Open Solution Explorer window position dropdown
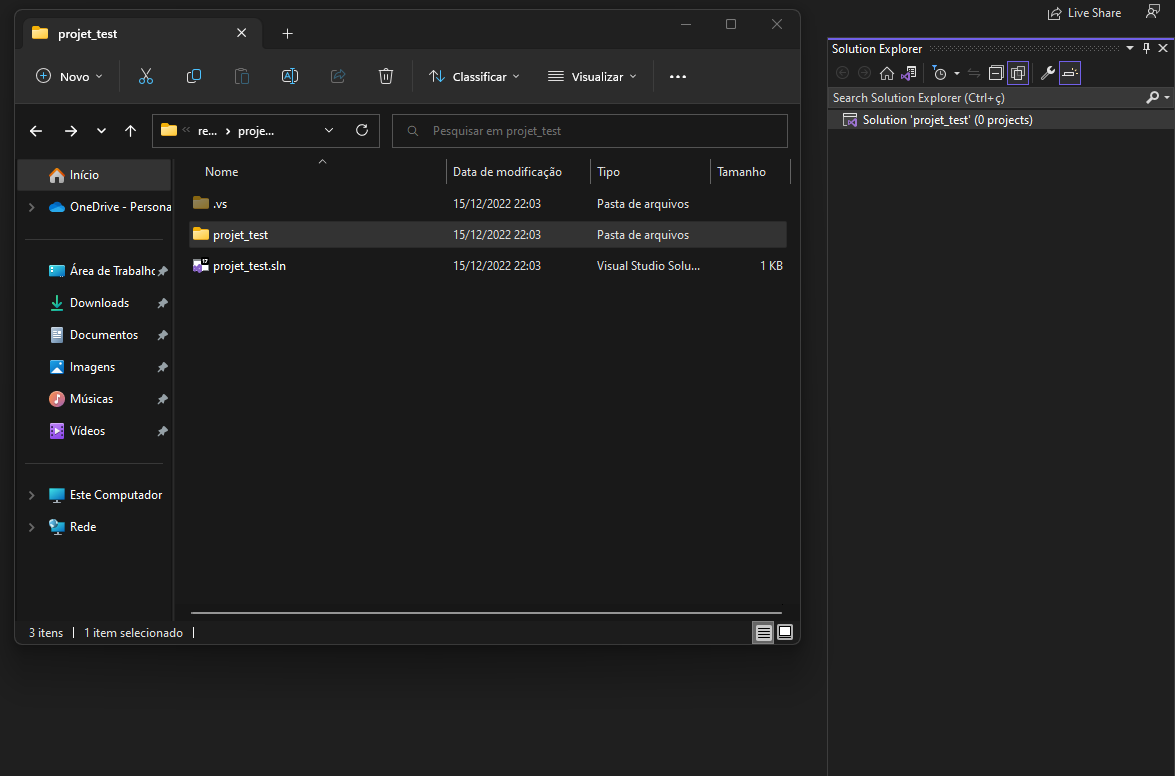This screenshot has height=776, width=1175. [x=1130, y=49]
